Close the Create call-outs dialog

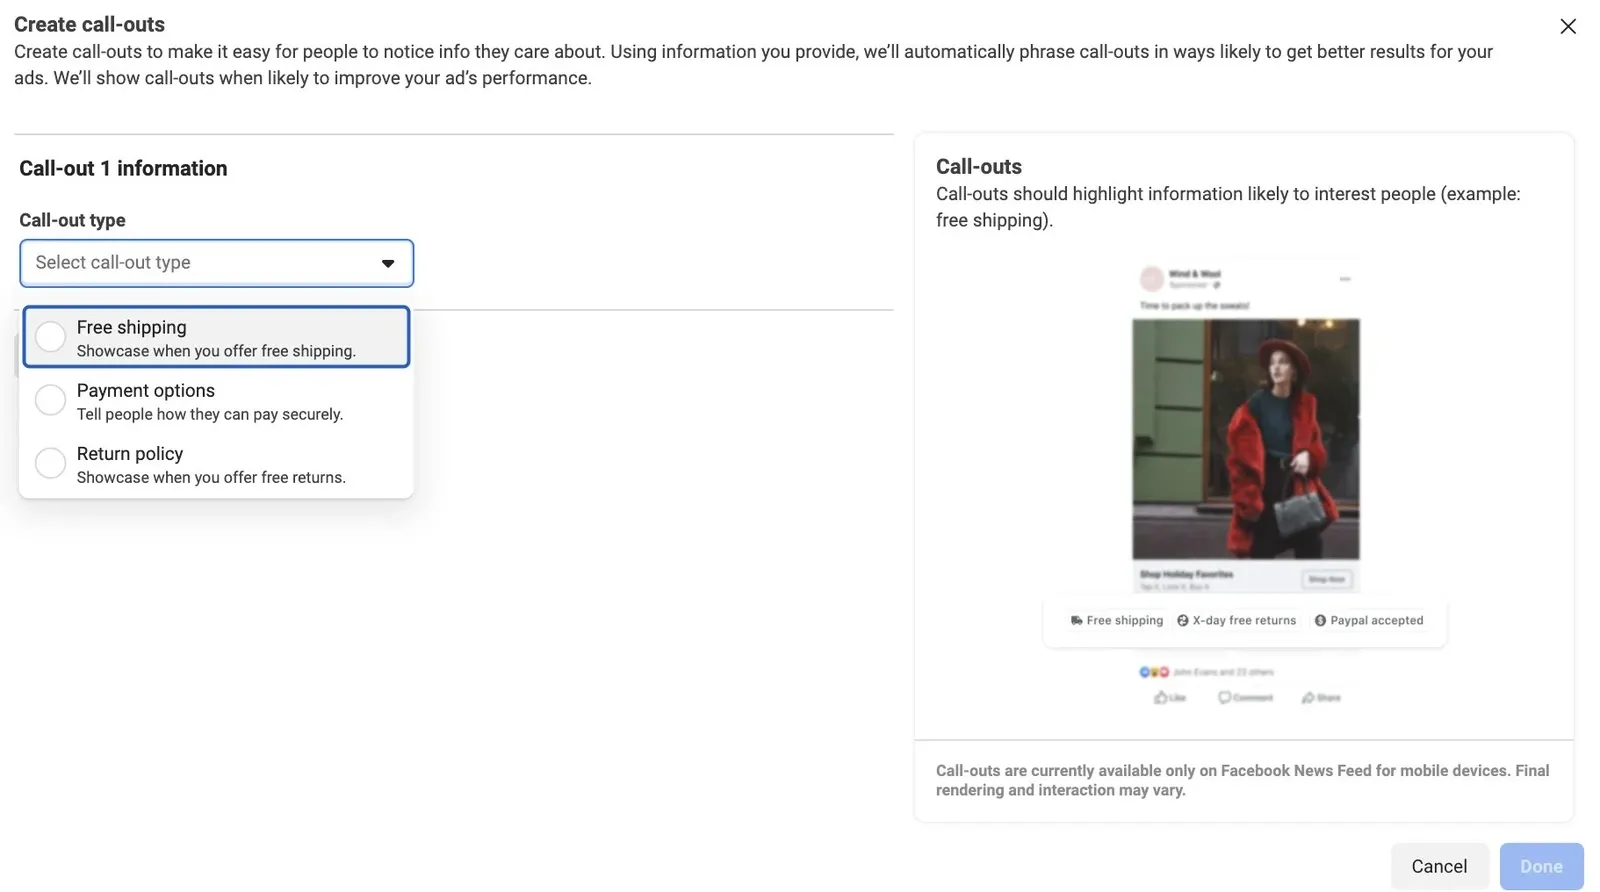coord(1568,26)
